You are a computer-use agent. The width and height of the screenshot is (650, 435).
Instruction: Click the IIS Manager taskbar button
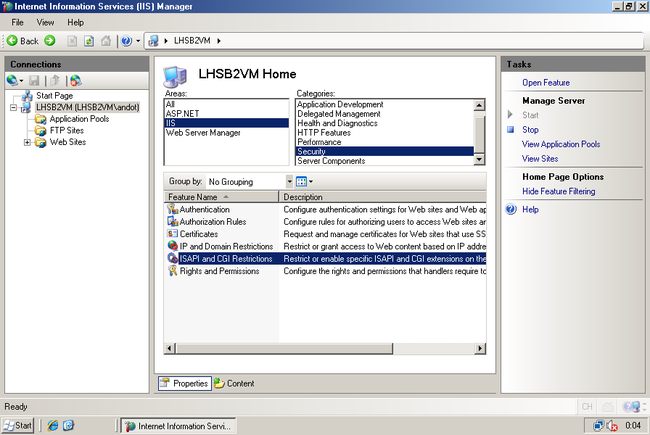(x=178, y=426)
